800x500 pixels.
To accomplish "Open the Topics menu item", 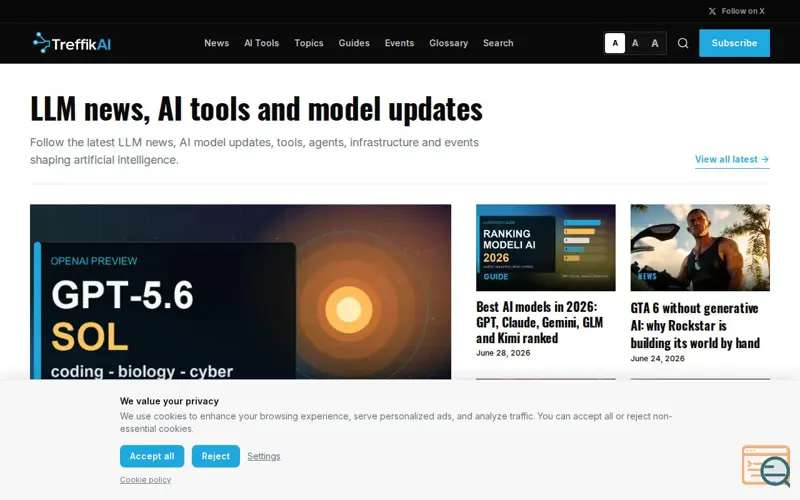I will (x=309, y=43).
